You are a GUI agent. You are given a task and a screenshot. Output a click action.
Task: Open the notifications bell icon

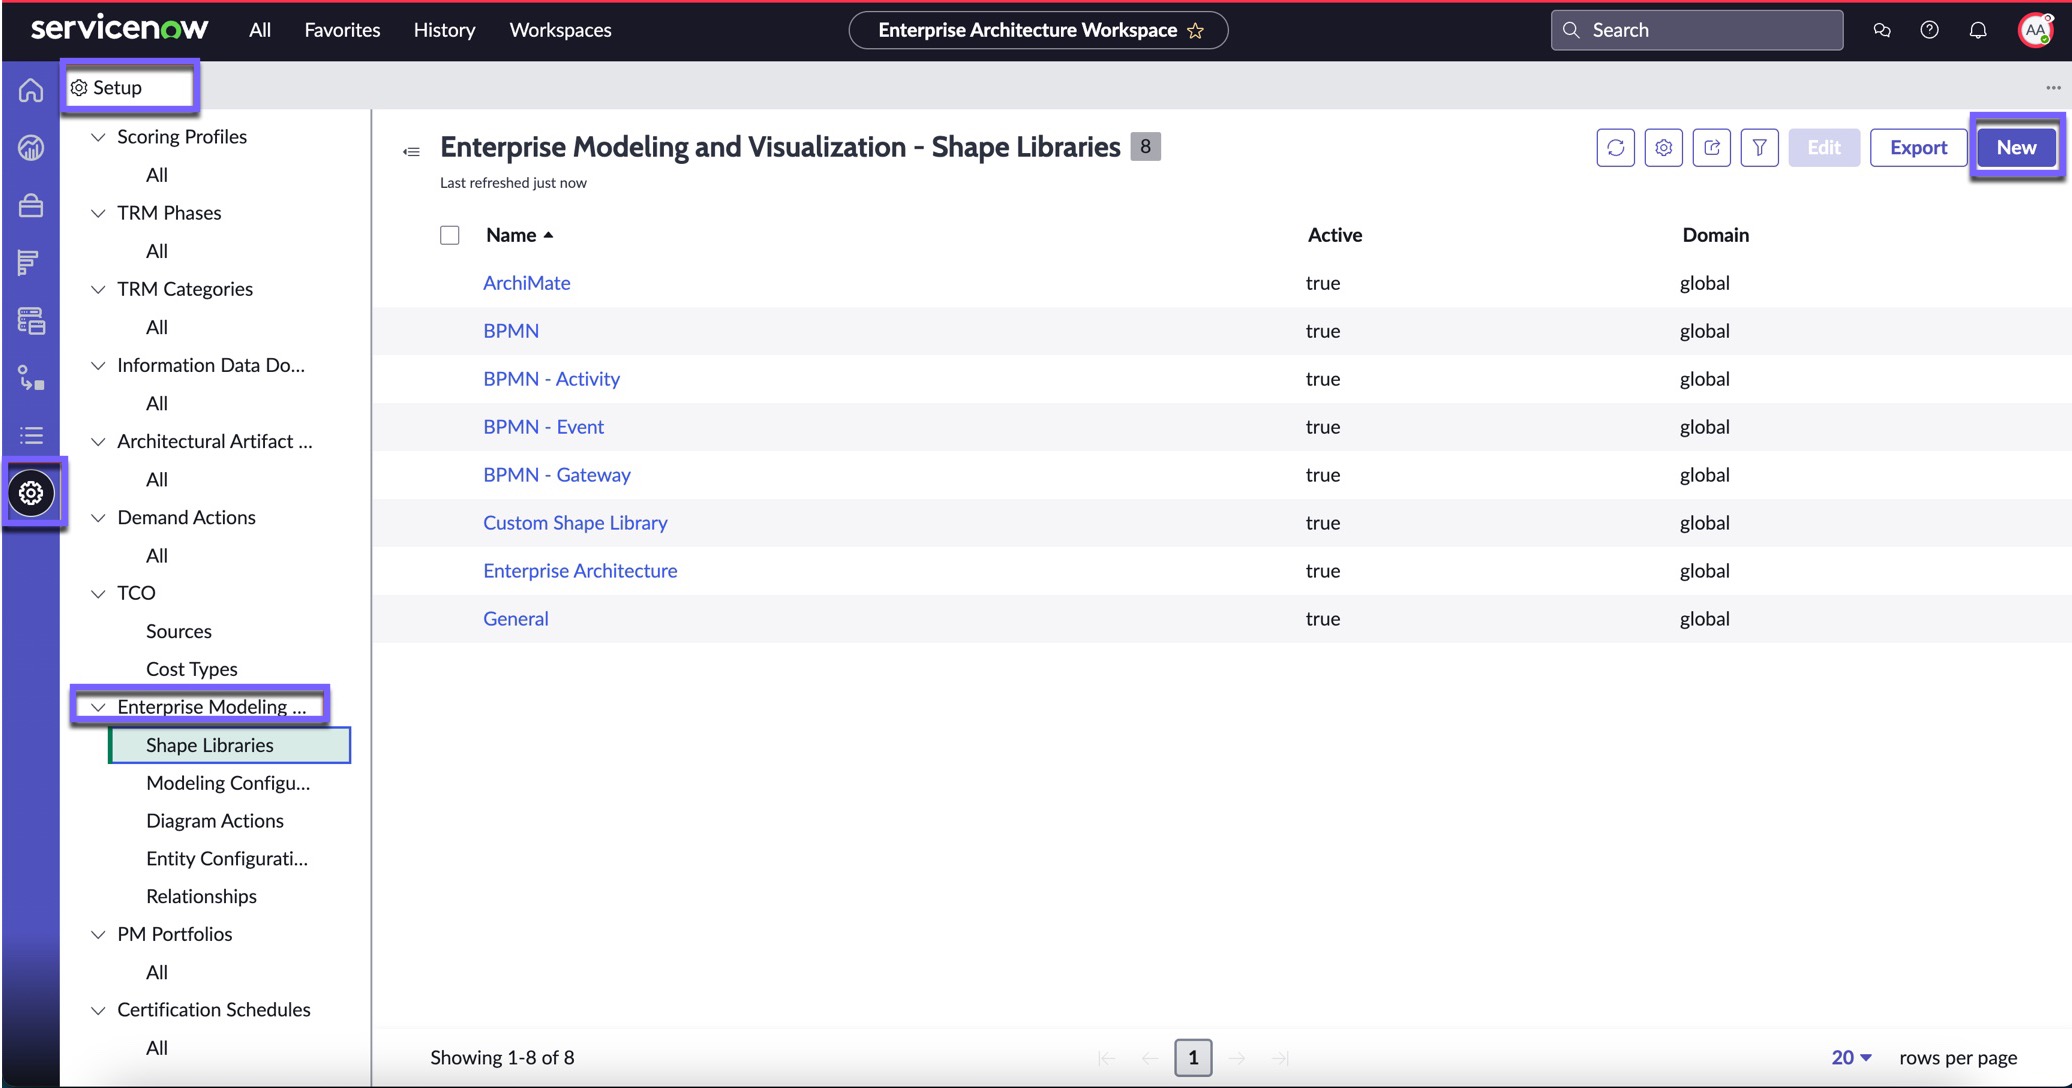[x=1977, y=30]
